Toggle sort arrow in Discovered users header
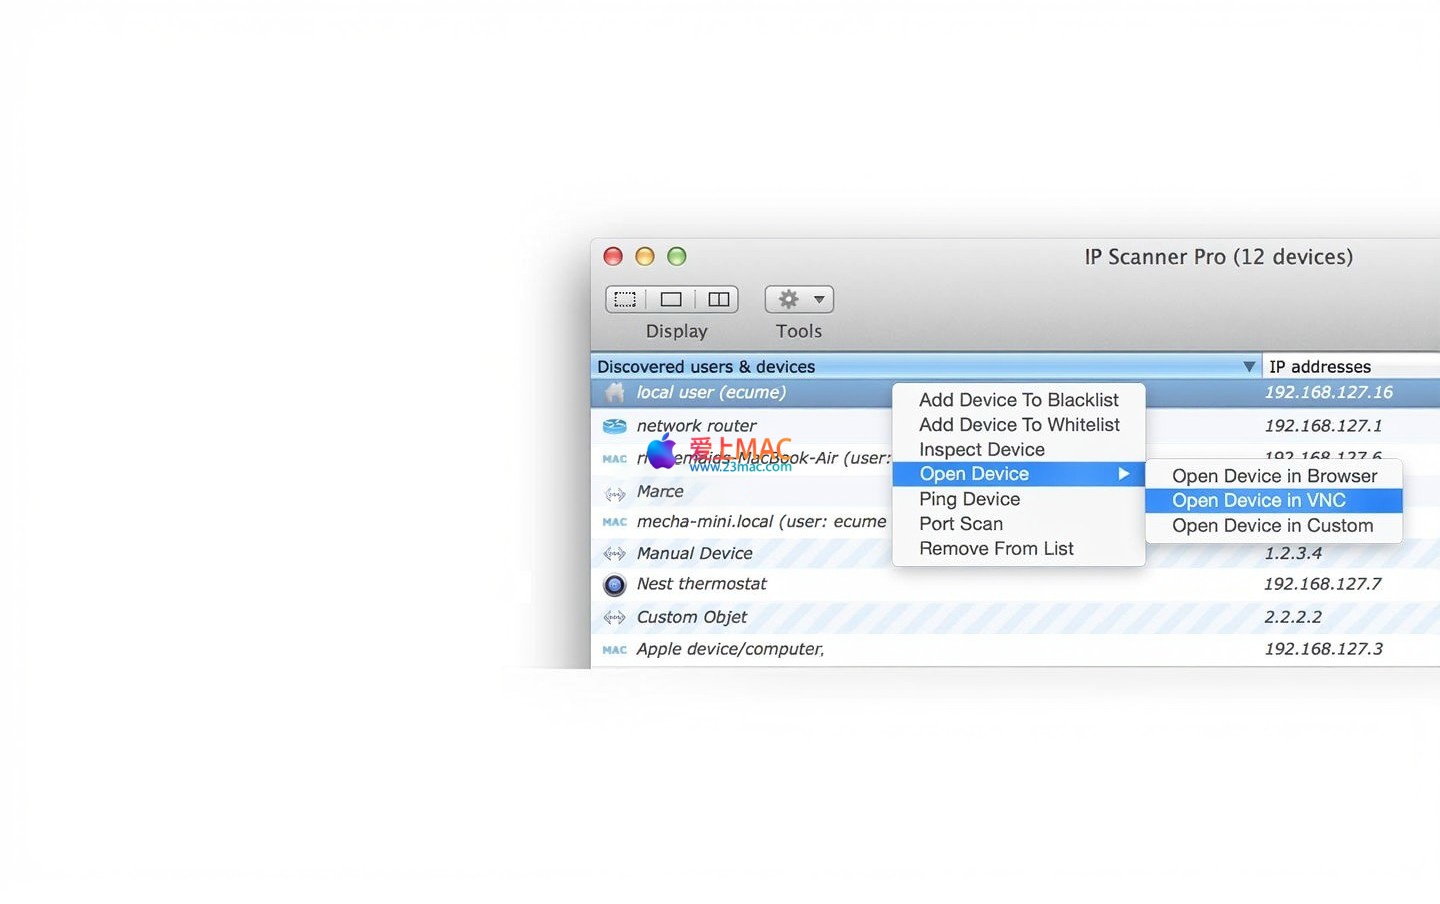This screenshot has height=904, width=1440. click(x=1248, y=367)
